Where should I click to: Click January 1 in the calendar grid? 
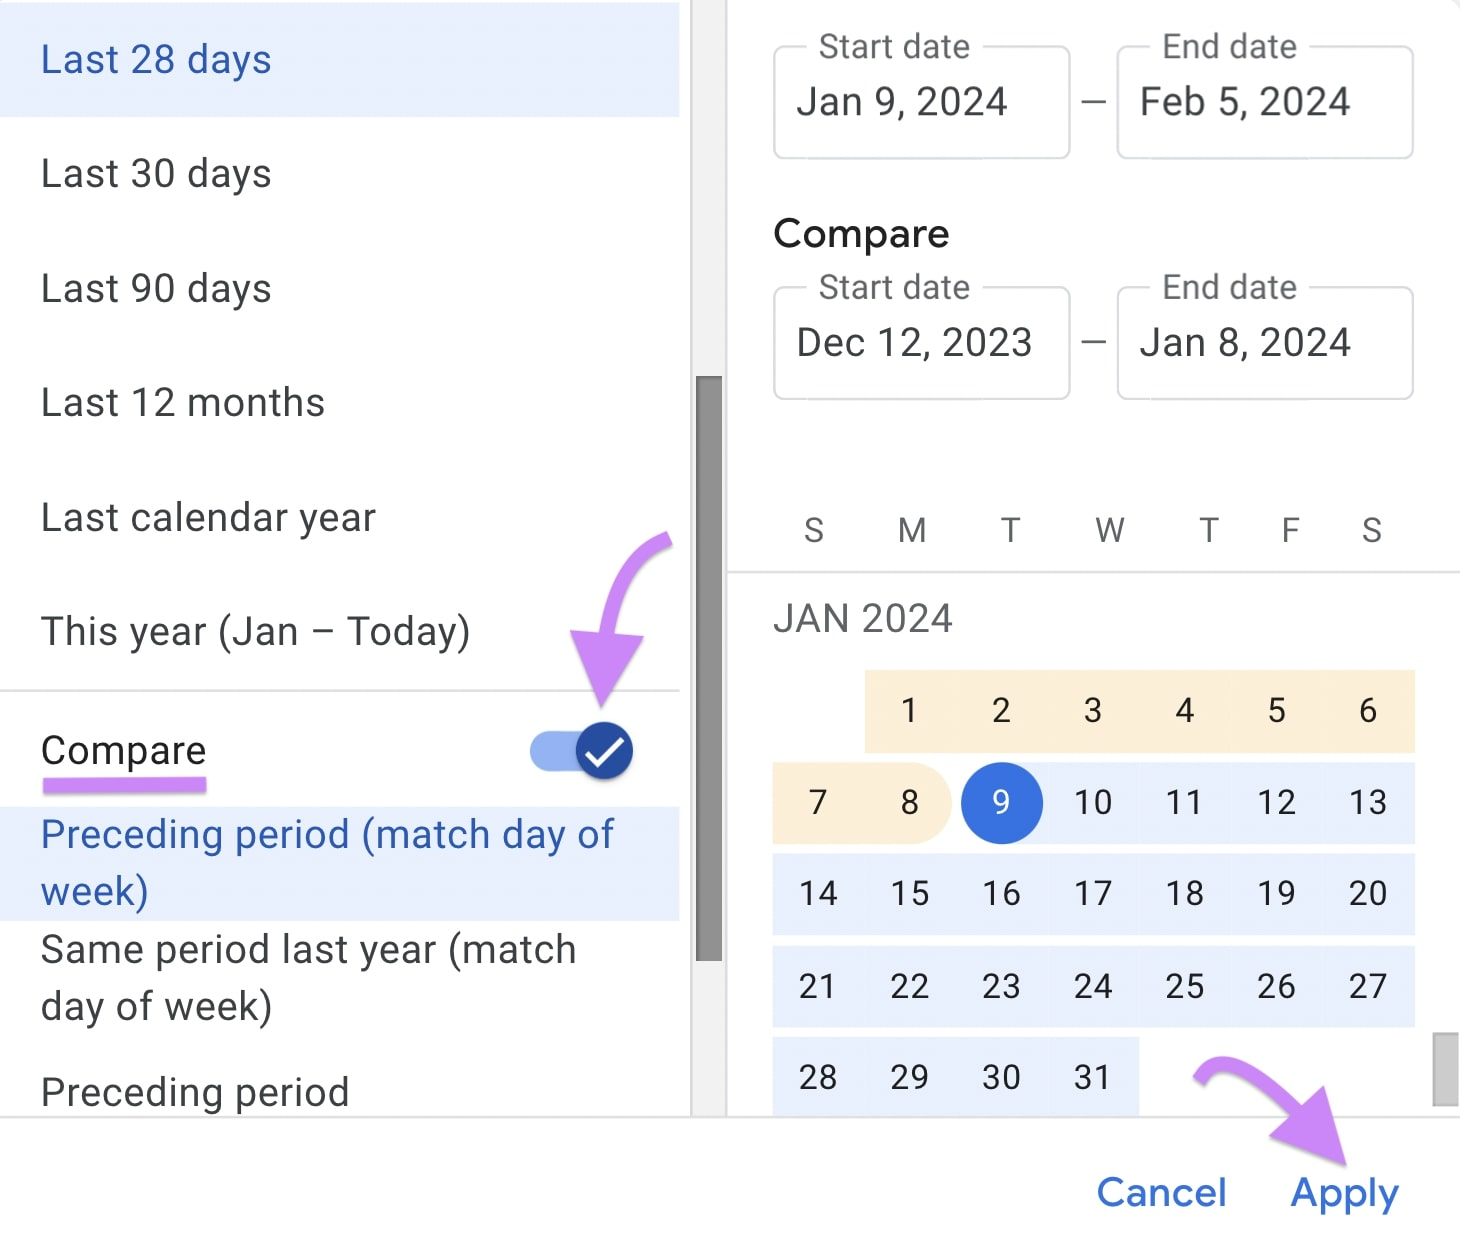[x=909, y=711]
